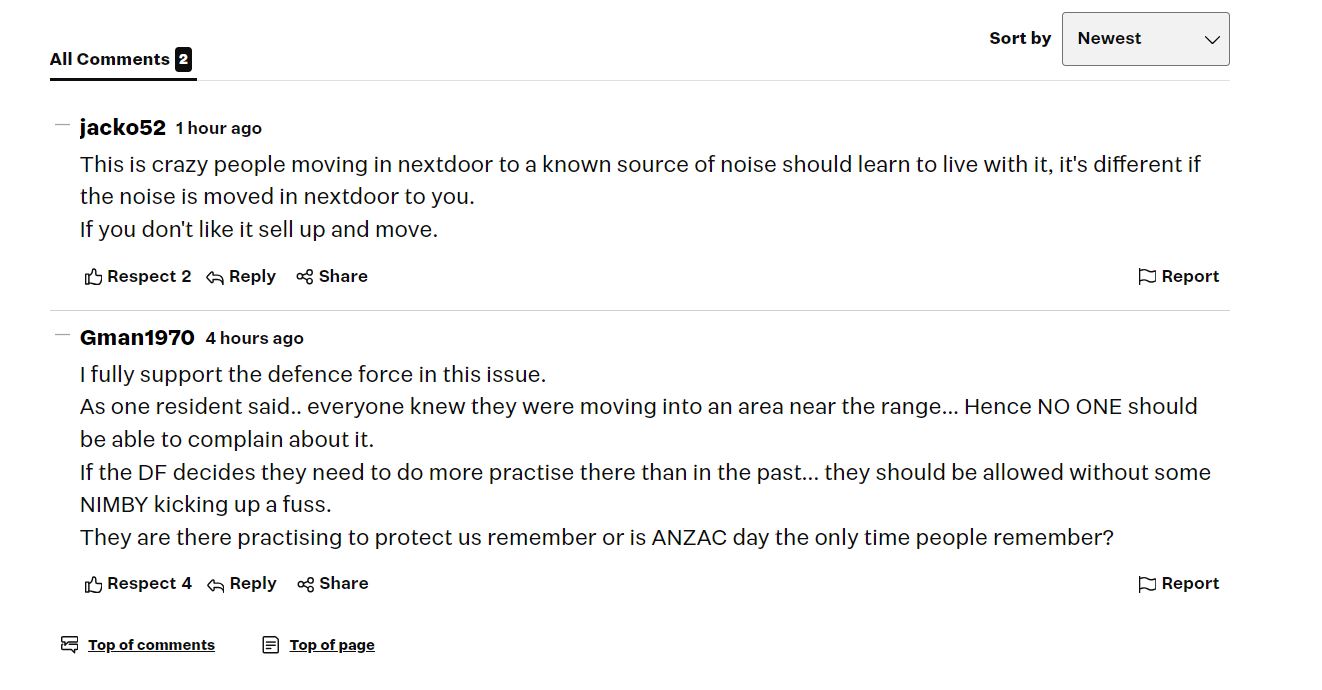Collapse jacko52's comment with the dash toggle
This screenshot has height=690, width=1322.
62,126
